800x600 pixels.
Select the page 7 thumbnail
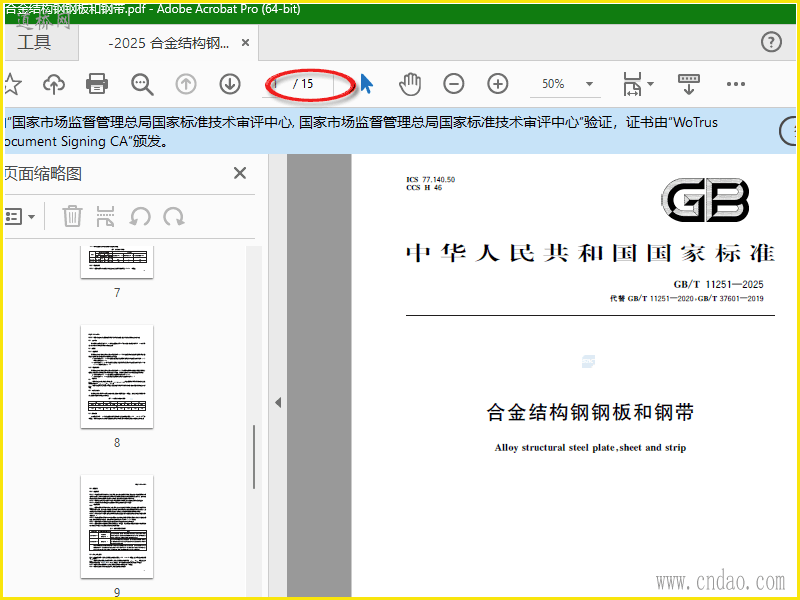coord(117,262)
